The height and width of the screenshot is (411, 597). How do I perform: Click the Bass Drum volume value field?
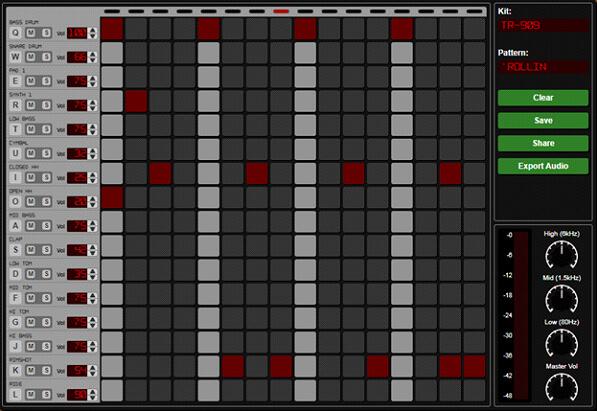tap(77, 33)
